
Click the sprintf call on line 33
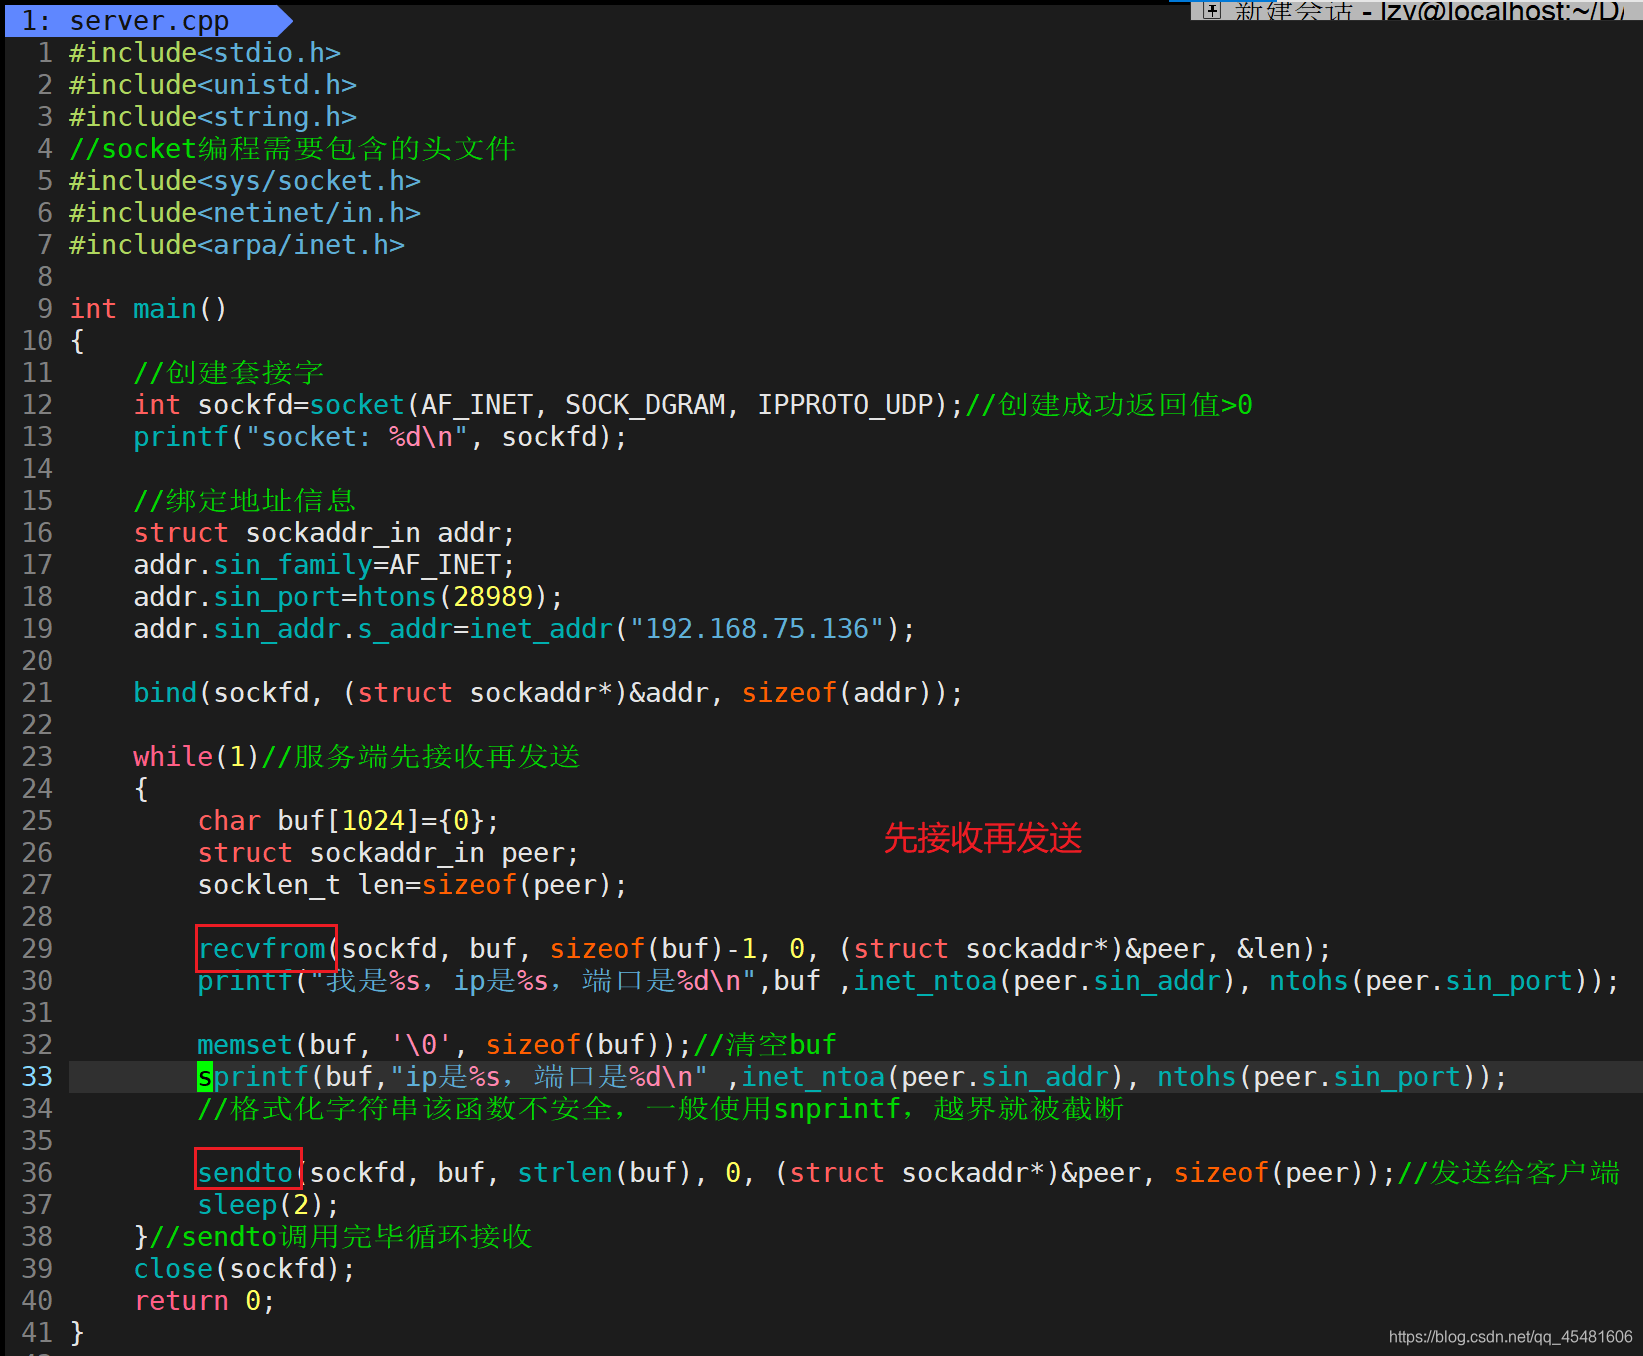tap(852, 1077)
